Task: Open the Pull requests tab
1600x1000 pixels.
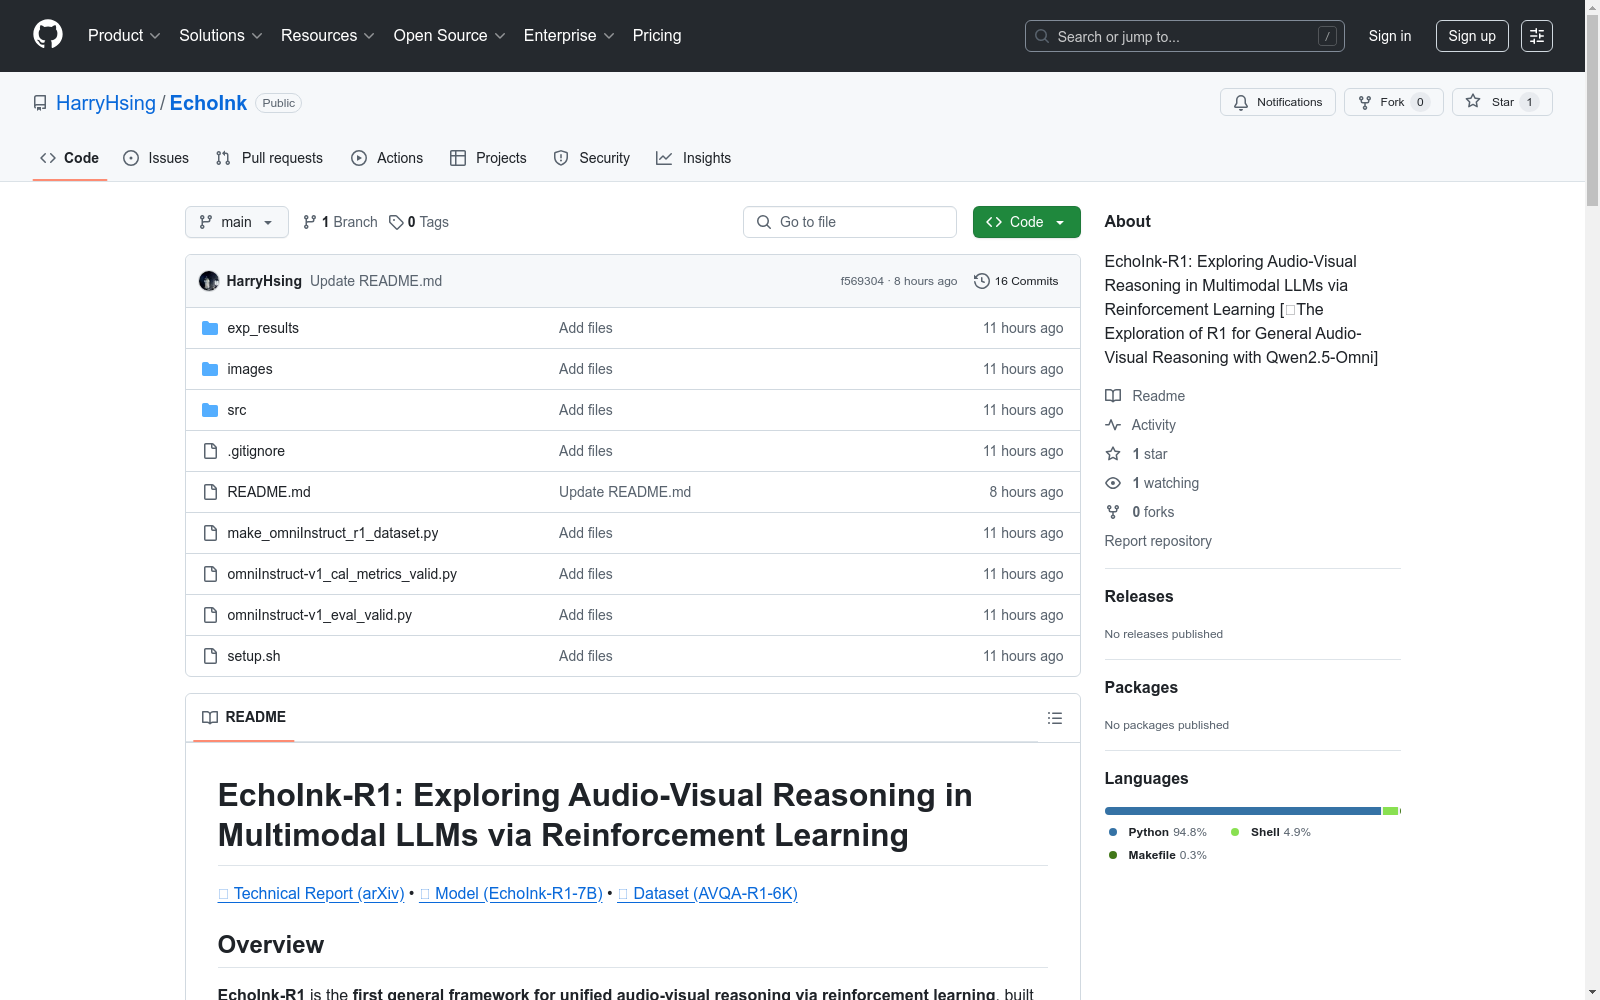Action: 269,158
